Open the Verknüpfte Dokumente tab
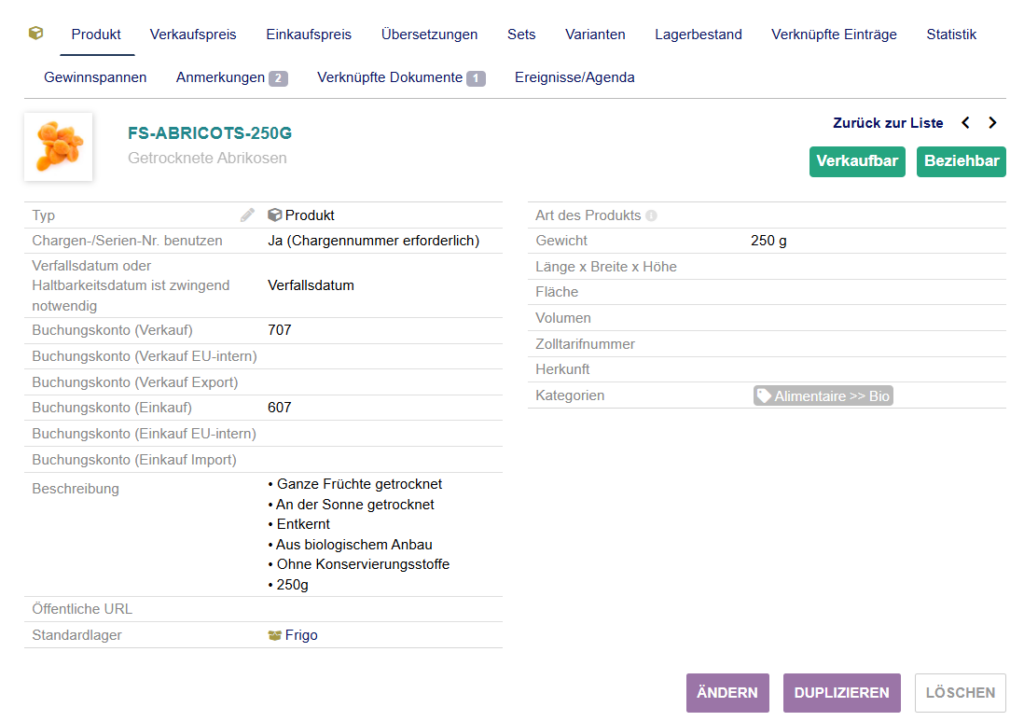Image resolution: width=1024 pixels, height=721 pixels. tap(400, 77)
